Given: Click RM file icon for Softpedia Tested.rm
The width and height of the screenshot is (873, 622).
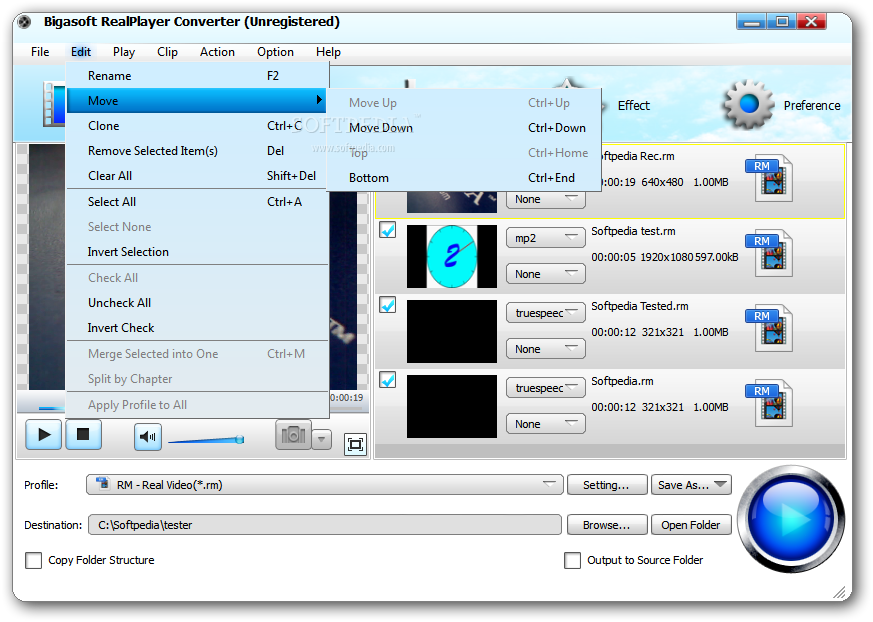Looking at the screenshot, I should point(769,328).
